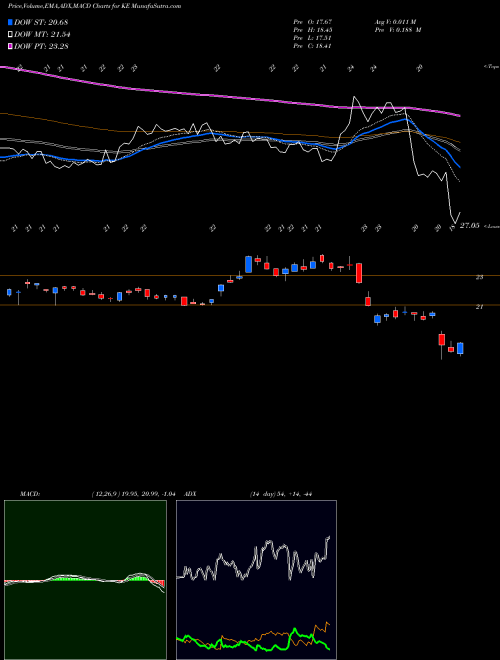Click the 'Pre H: 18.45' value
Screen dimensions: 500x660
[x=313, y=30]
